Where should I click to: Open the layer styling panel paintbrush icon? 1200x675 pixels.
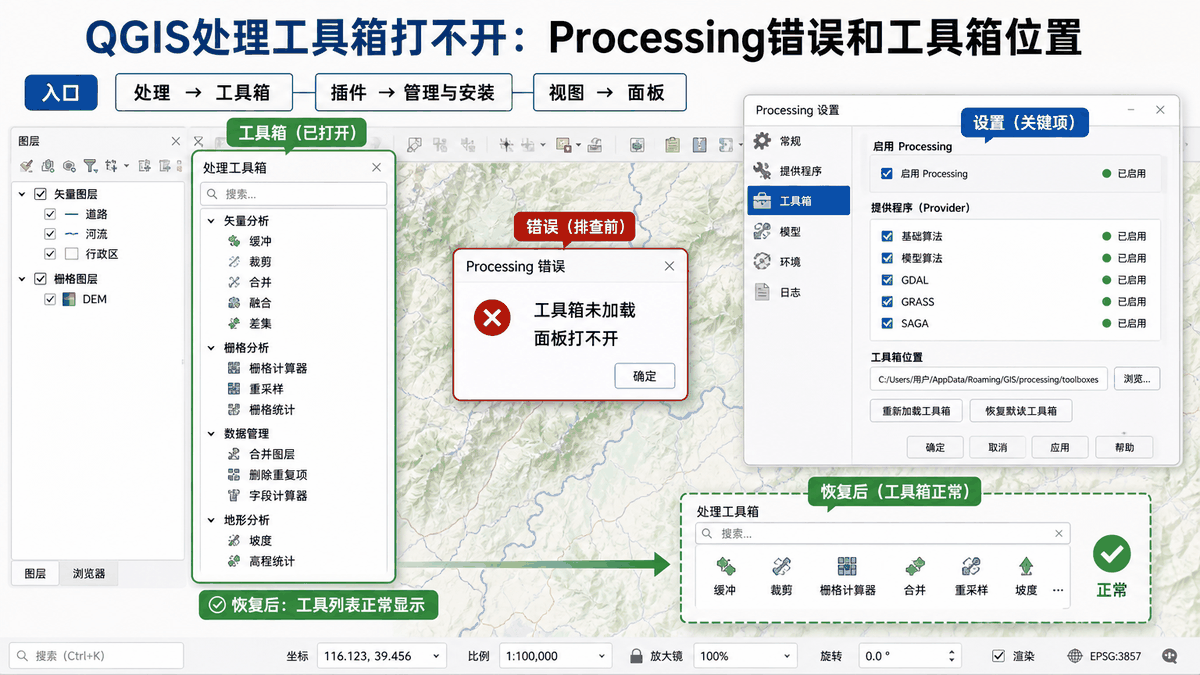coord(27,166)
